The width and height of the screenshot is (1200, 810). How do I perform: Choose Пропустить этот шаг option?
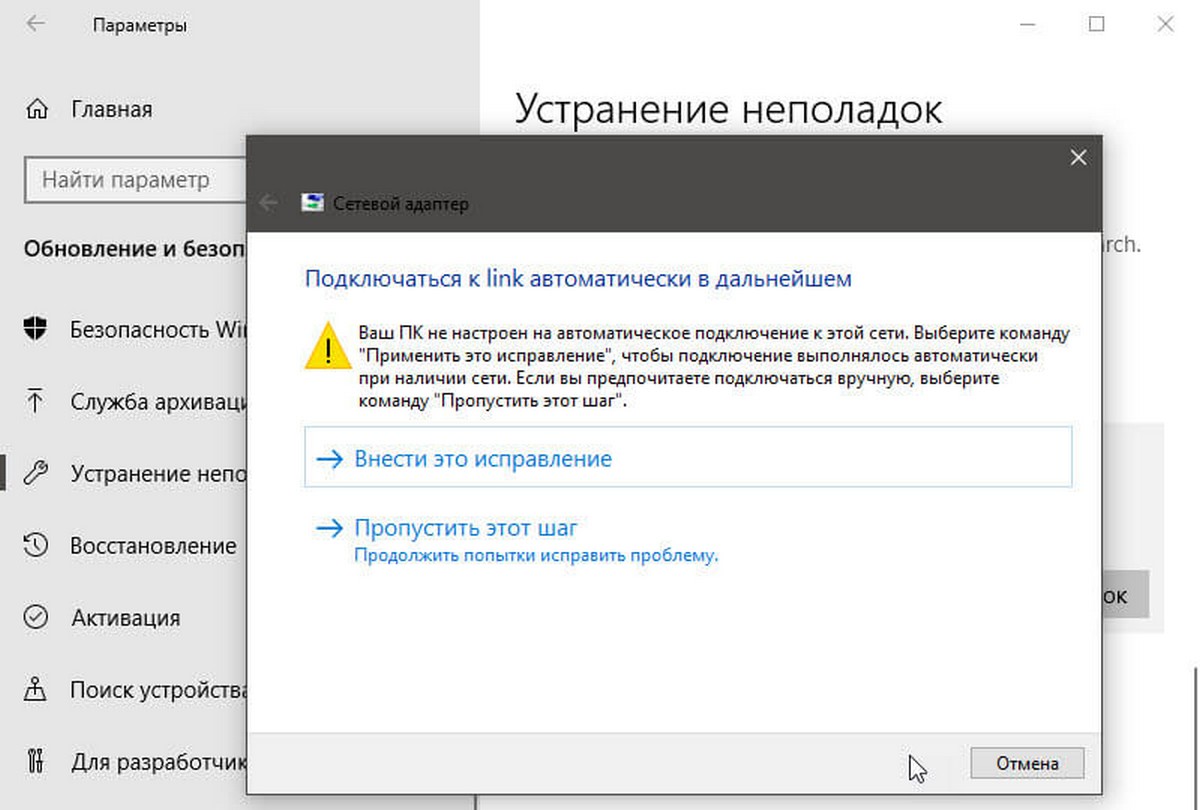[466, 528]
